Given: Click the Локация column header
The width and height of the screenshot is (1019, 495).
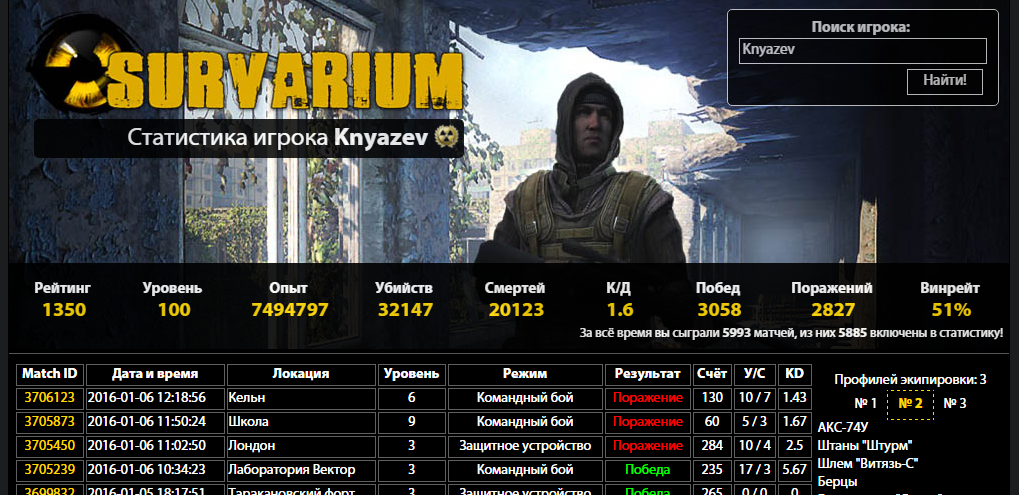Looking at the screenshot, I should [301, 374].
